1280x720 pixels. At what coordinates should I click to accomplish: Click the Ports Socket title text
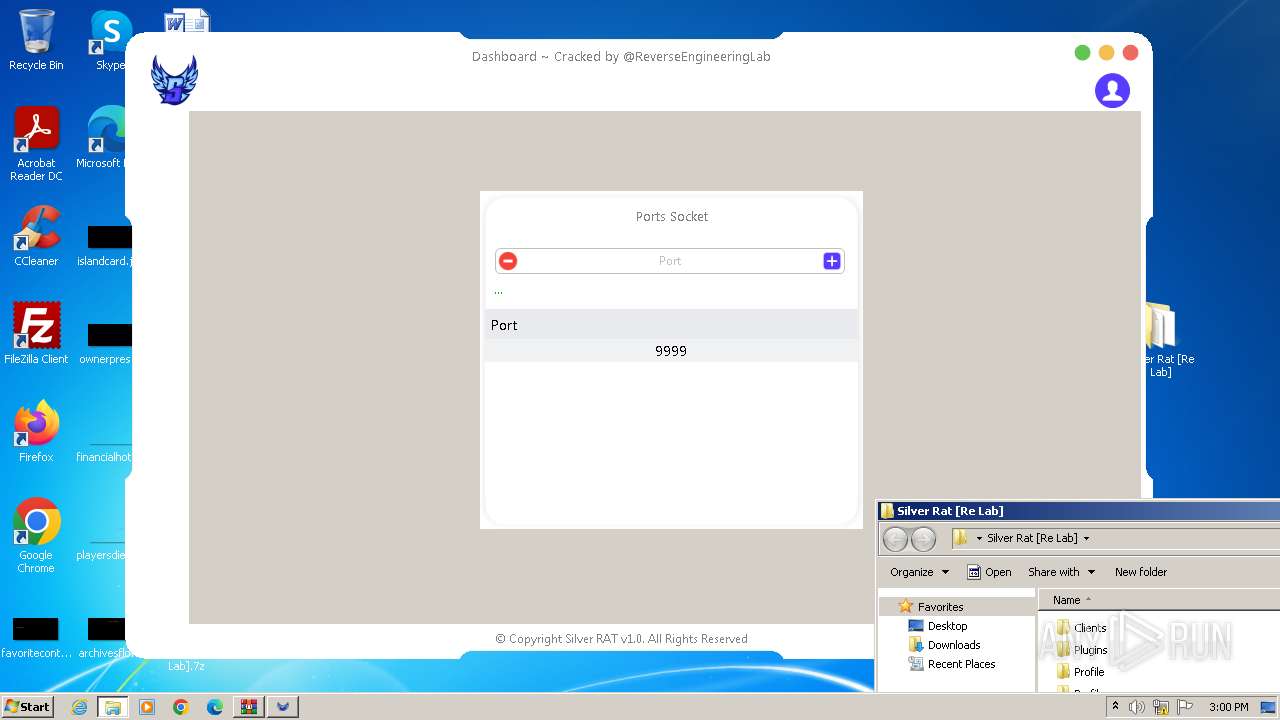672,216
